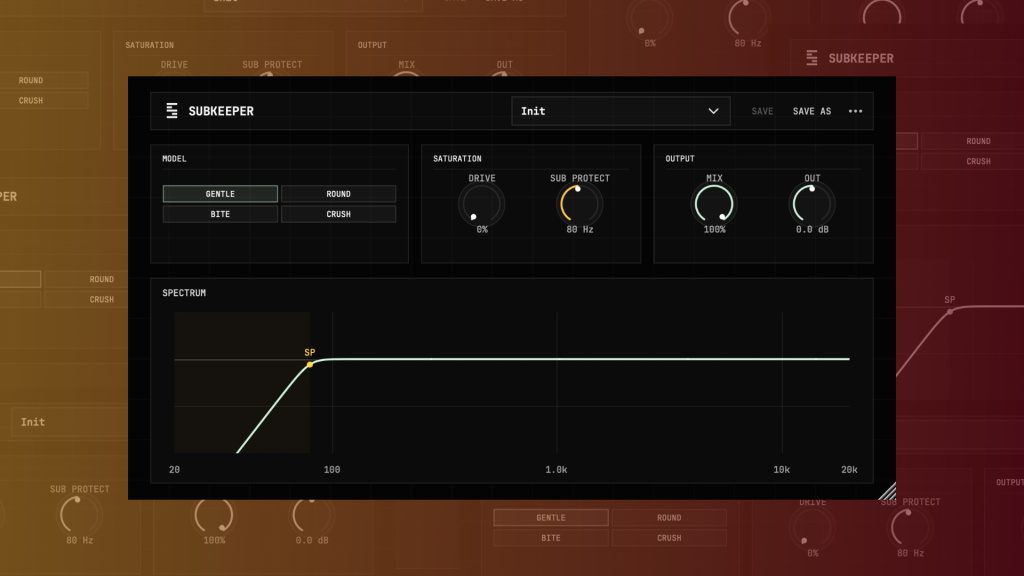Click the window resize grip handle
The height and width of the screenshot is (576, 1024).
[x=888, y=491]
